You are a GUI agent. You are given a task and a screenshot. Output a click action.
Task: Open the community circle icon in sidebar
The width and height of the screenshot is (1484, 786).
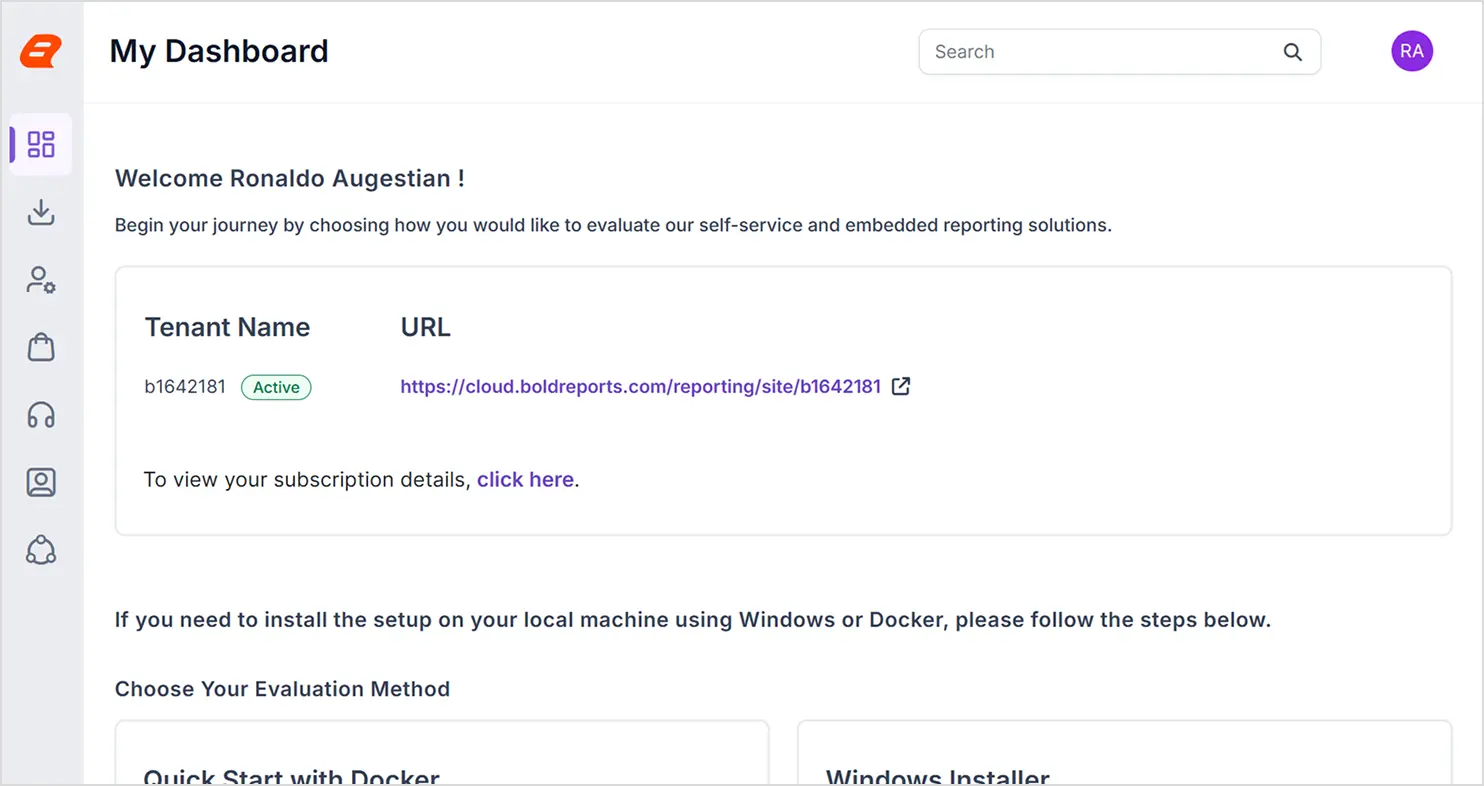(x=41, y=550)
